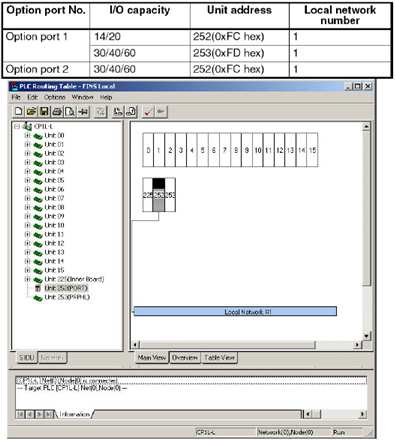Viewport: 396px width, 441px height.
Task: Click highlighted slot 252 in lower rack
Action: pyautogui.click(x=159, y=195)
